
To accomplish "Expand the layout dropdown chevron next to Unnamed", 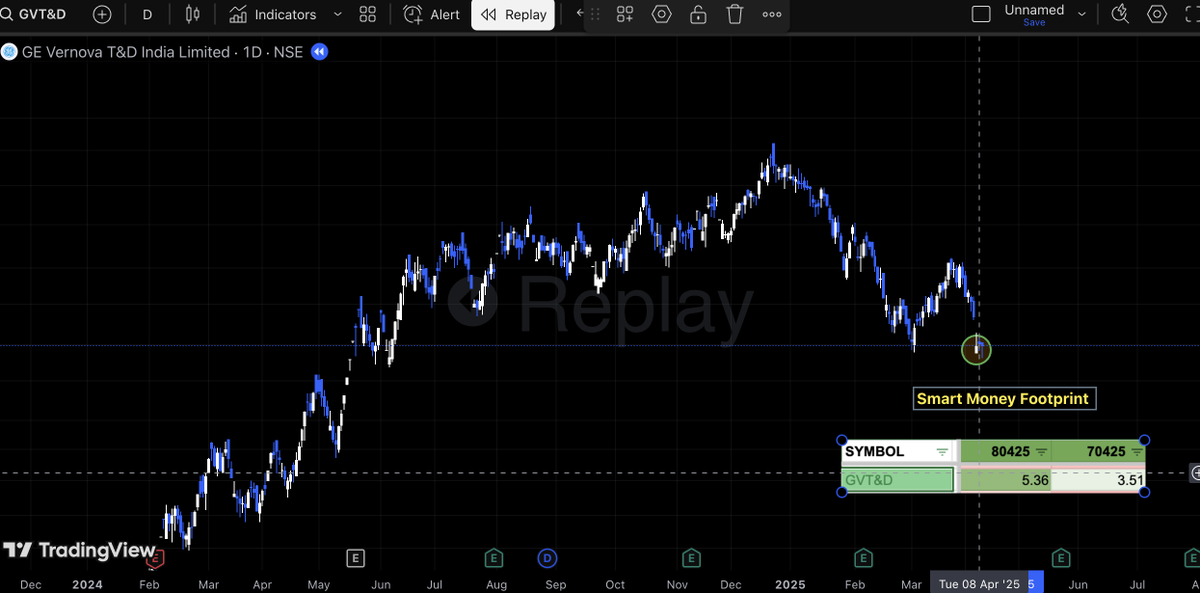I will coord(1081,14).
